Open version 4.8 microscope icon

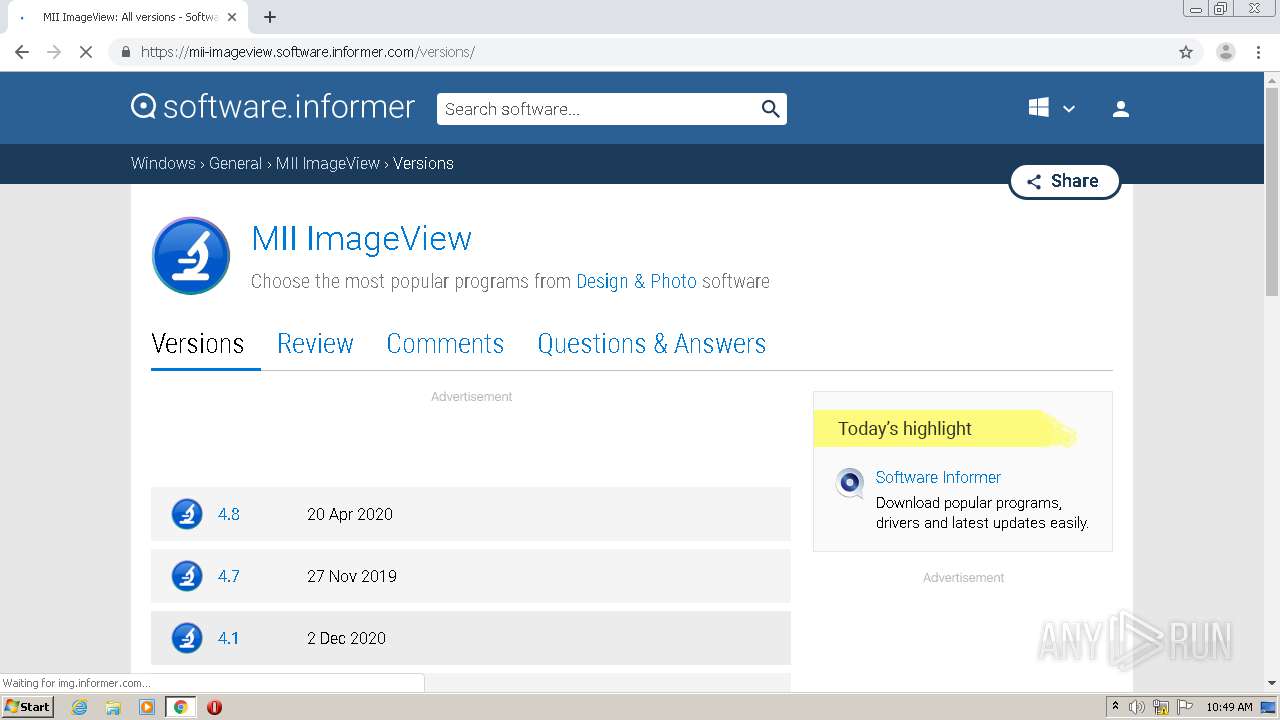[x=187, y=514]
